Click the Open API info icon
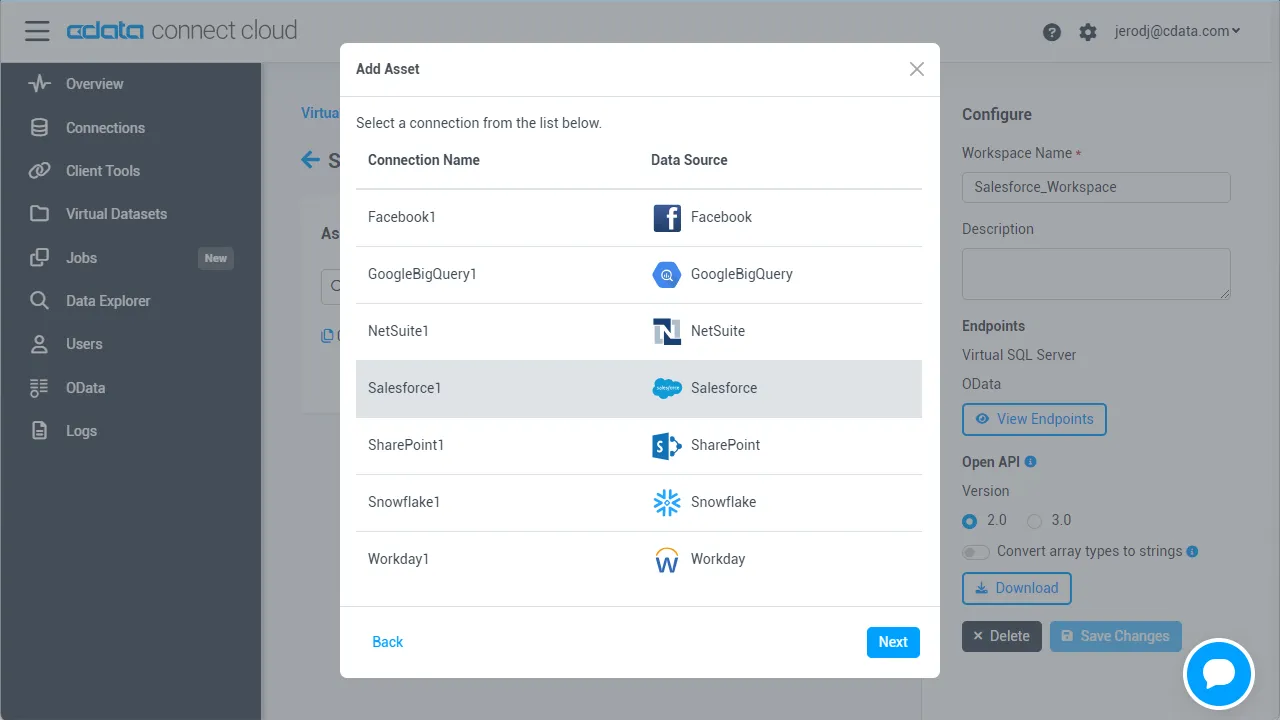This screenshot has height=720, width=1280. pyautogui.click(x=1031, y=462)
